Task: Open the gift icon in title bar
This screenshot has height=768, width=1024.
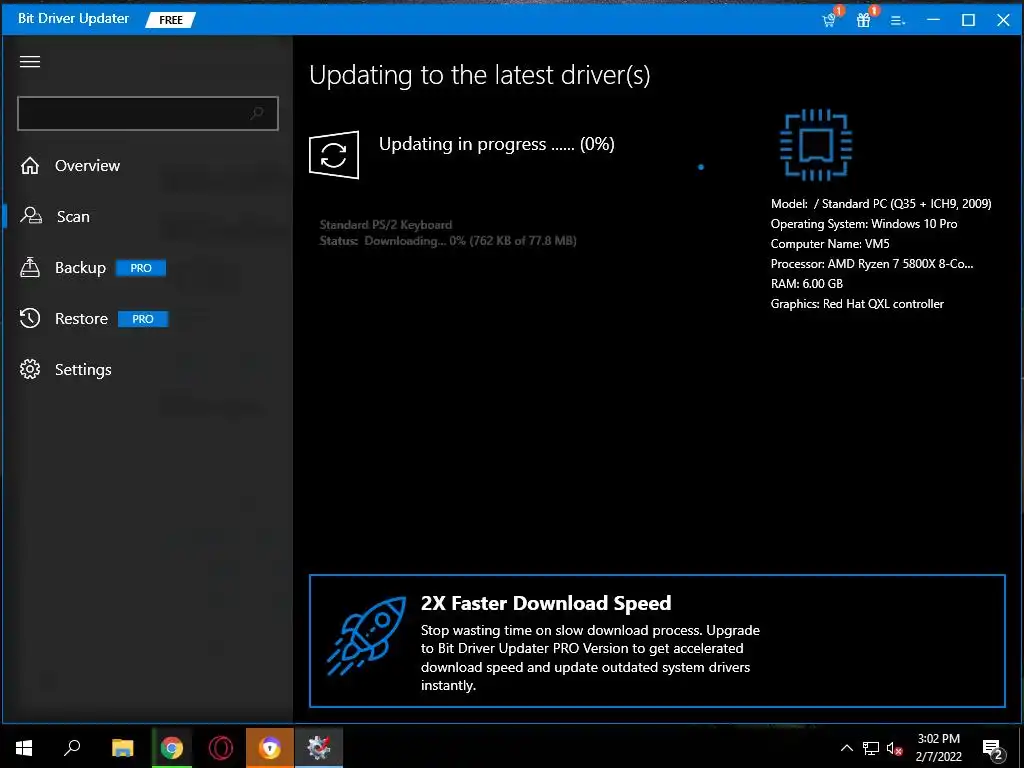Action: (x=864, y=20)
